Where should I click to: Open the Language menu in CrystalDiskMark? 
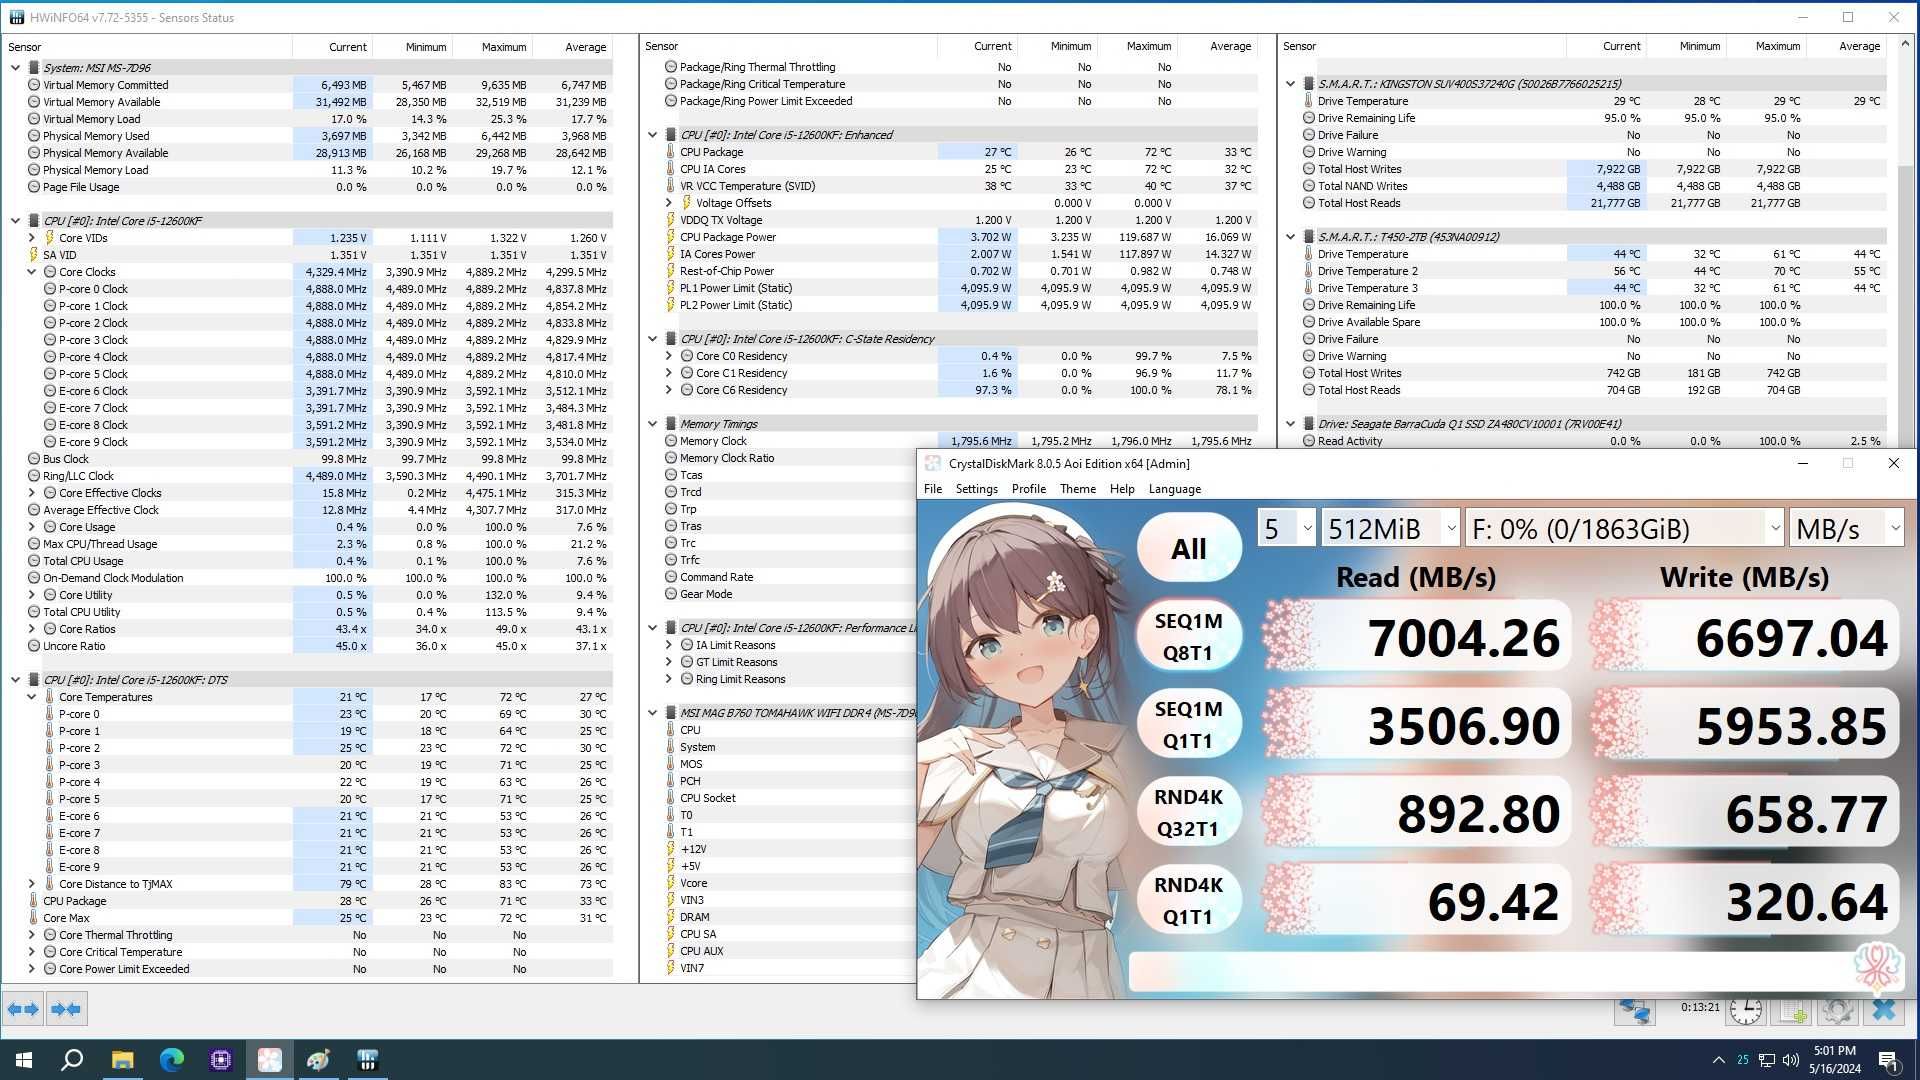coord(1175,489)
